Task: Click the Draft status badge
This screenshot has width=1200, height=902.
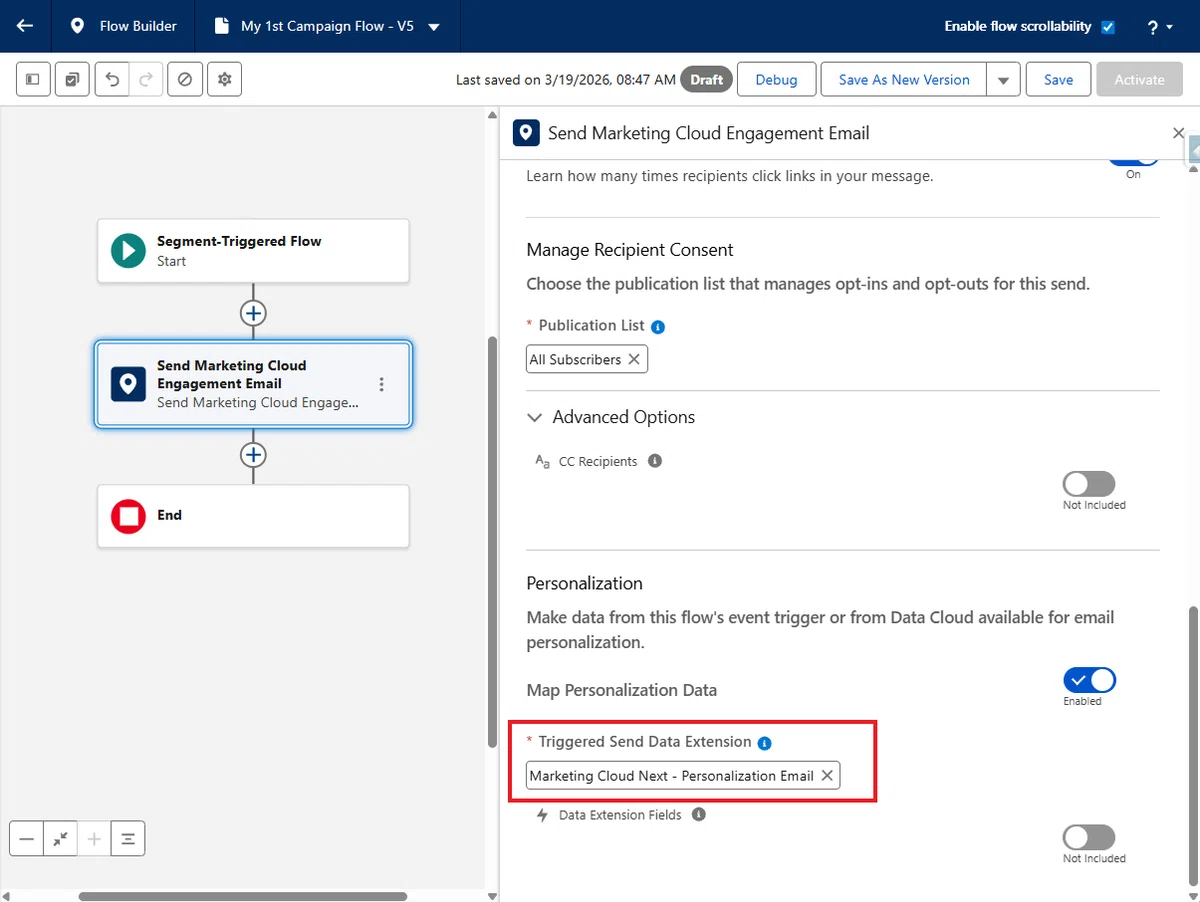Action: 706,80
